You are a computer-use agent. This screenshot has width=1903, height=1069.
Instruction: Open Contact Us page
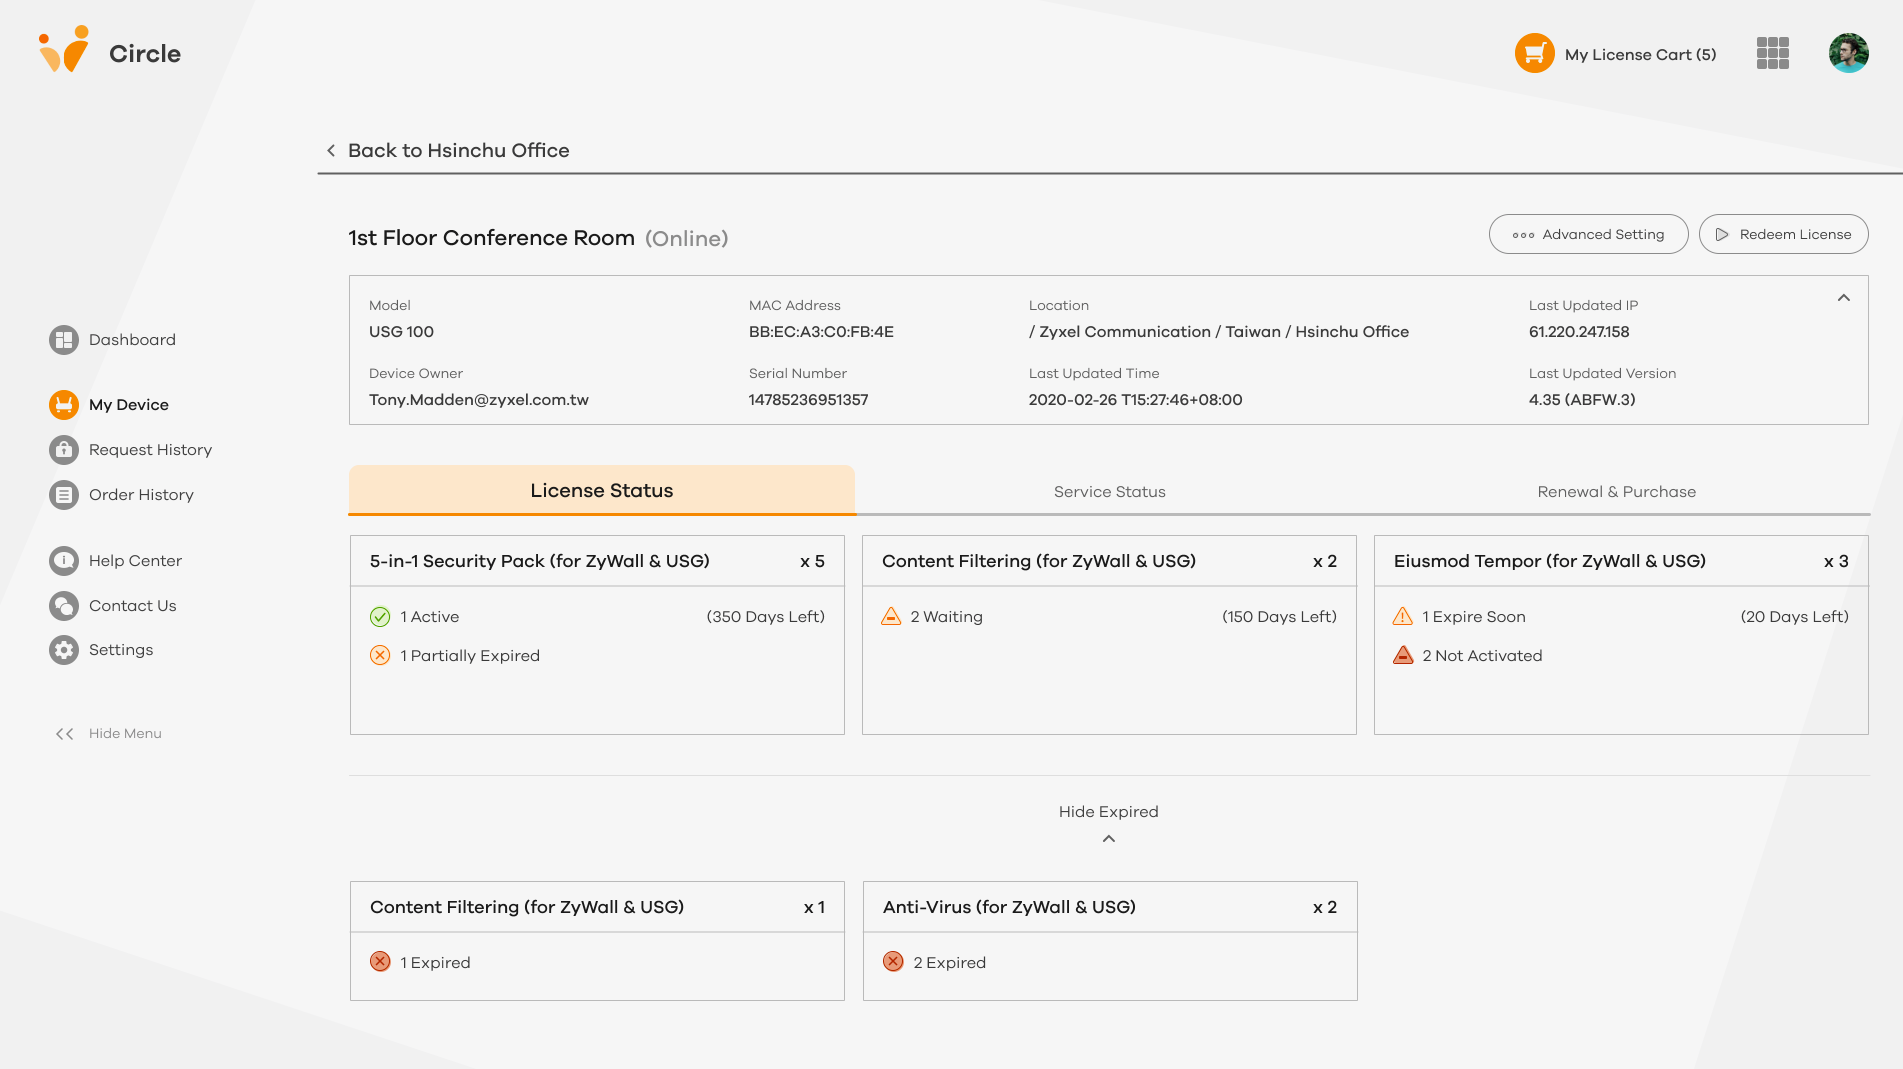(132, 606)
